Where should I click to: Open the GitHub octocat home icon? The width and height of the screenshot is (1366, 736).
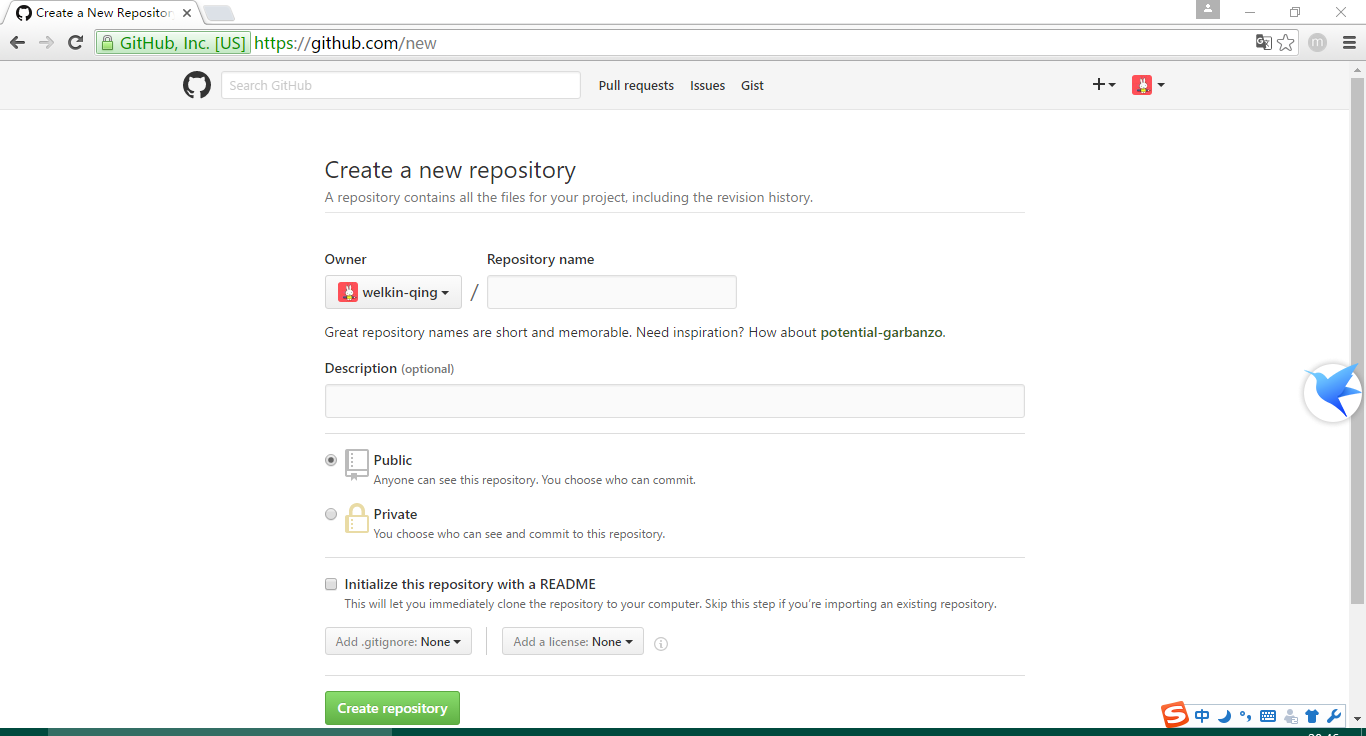click(x=196, y=85)
